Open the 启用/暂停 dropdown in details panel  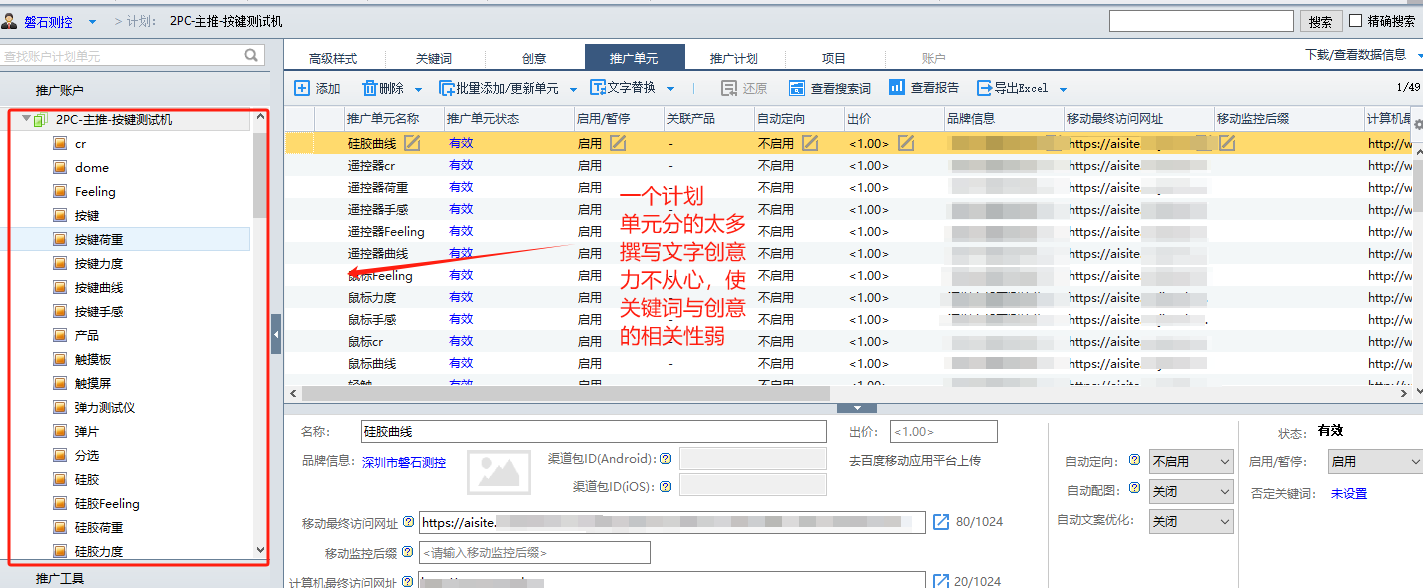click(1374, 462)
